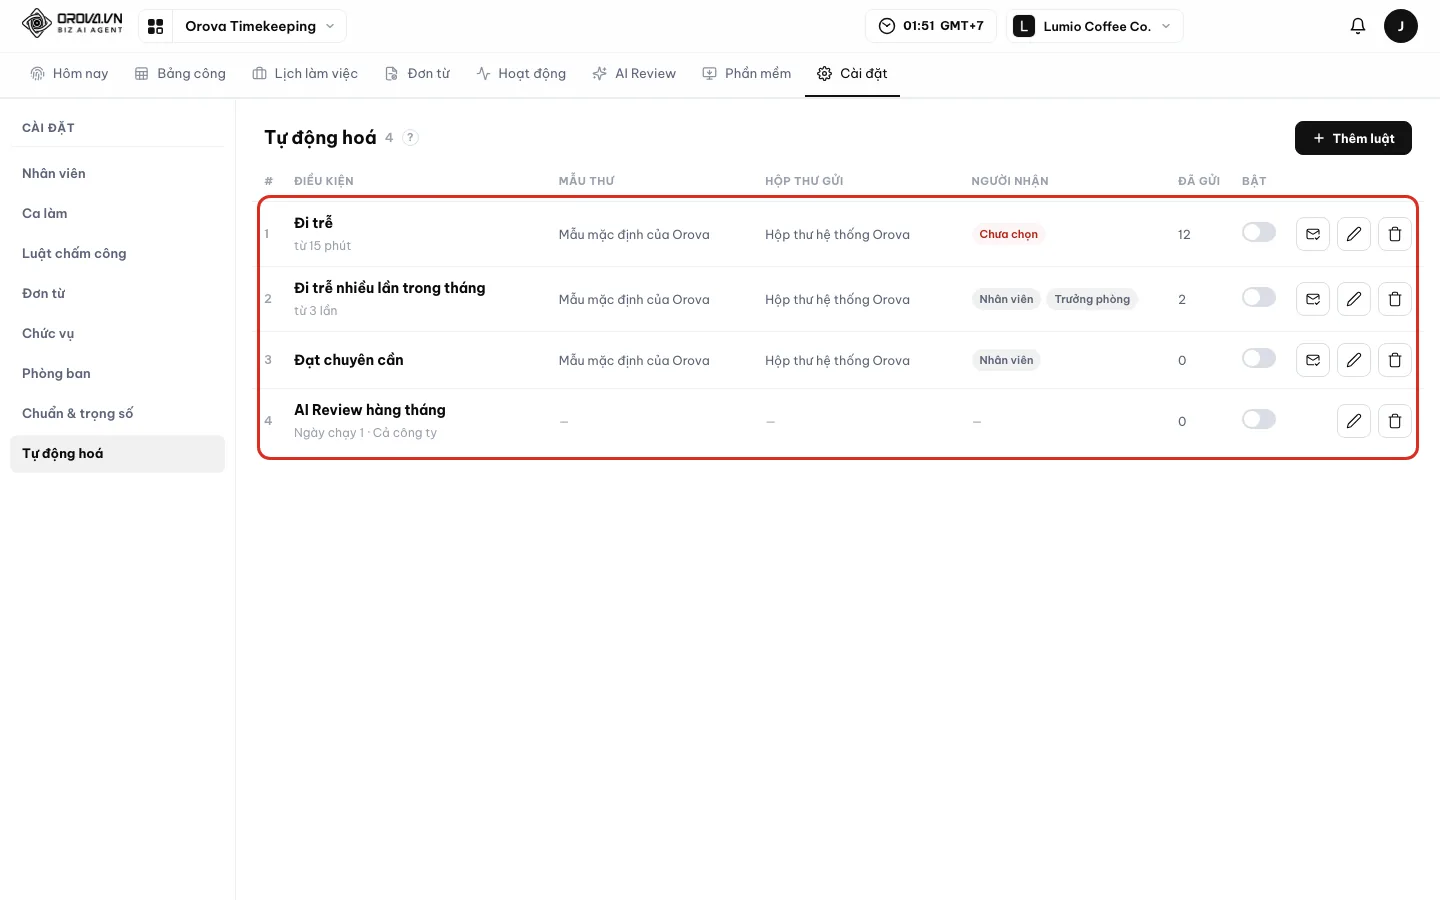The width and height of the screenshot is (1440, 900).
Task: Click the Chưa chọn recipient tag
Action: [x=1008, y=234]
